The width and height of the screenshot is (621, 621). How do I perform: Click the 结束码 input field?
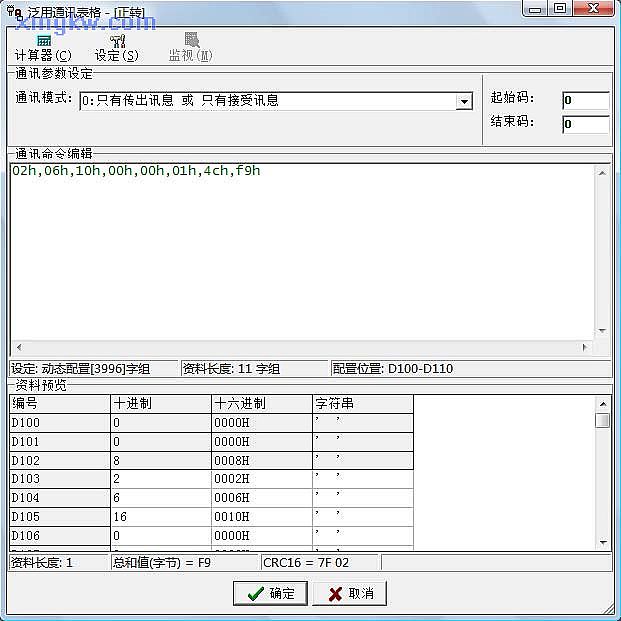tap(585, 125)
